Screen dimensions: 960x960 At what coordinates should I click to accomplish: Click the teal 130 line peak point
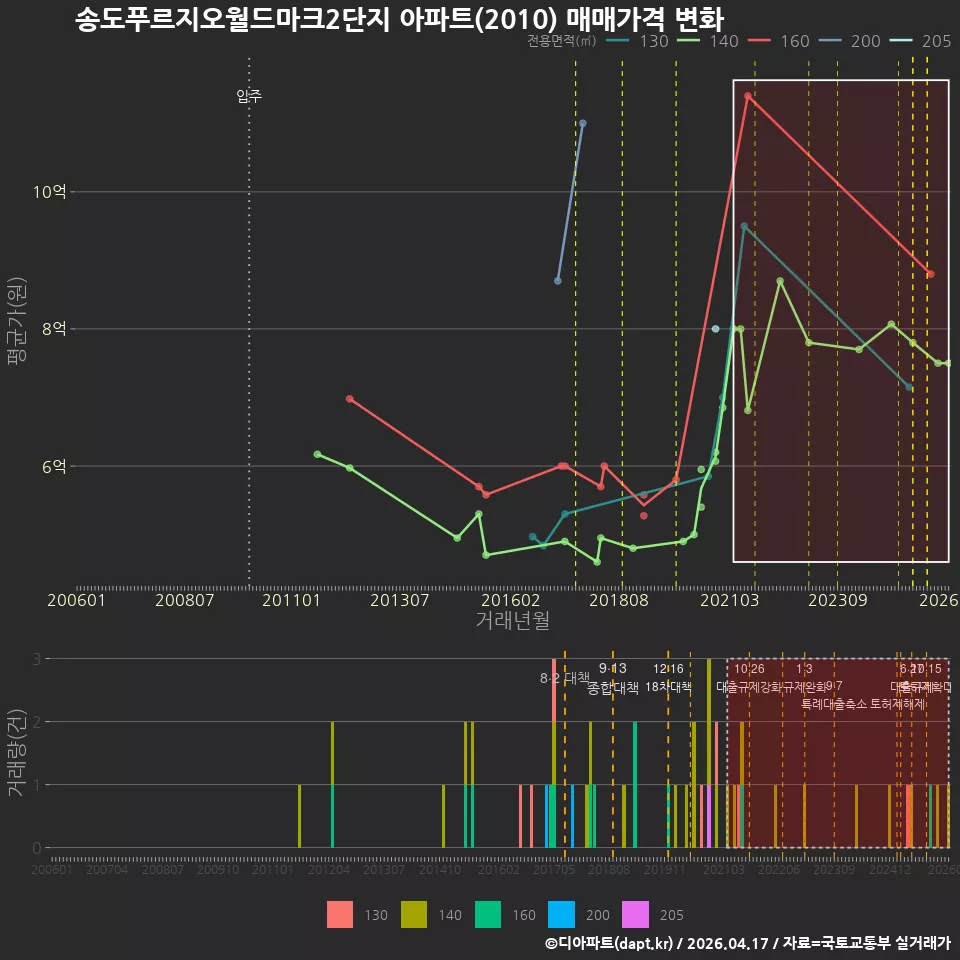click(x=744, y=227)
